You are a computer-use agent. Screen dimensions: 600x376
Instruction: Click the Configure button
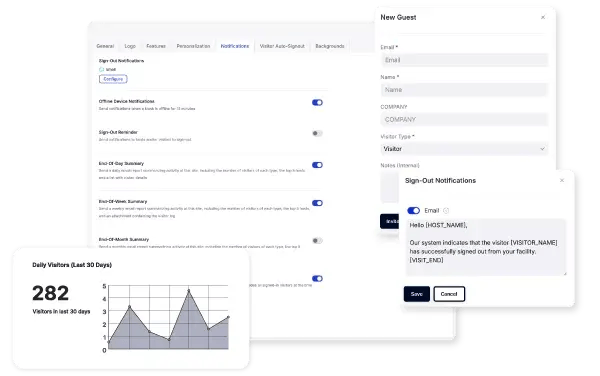click(113, 79)
